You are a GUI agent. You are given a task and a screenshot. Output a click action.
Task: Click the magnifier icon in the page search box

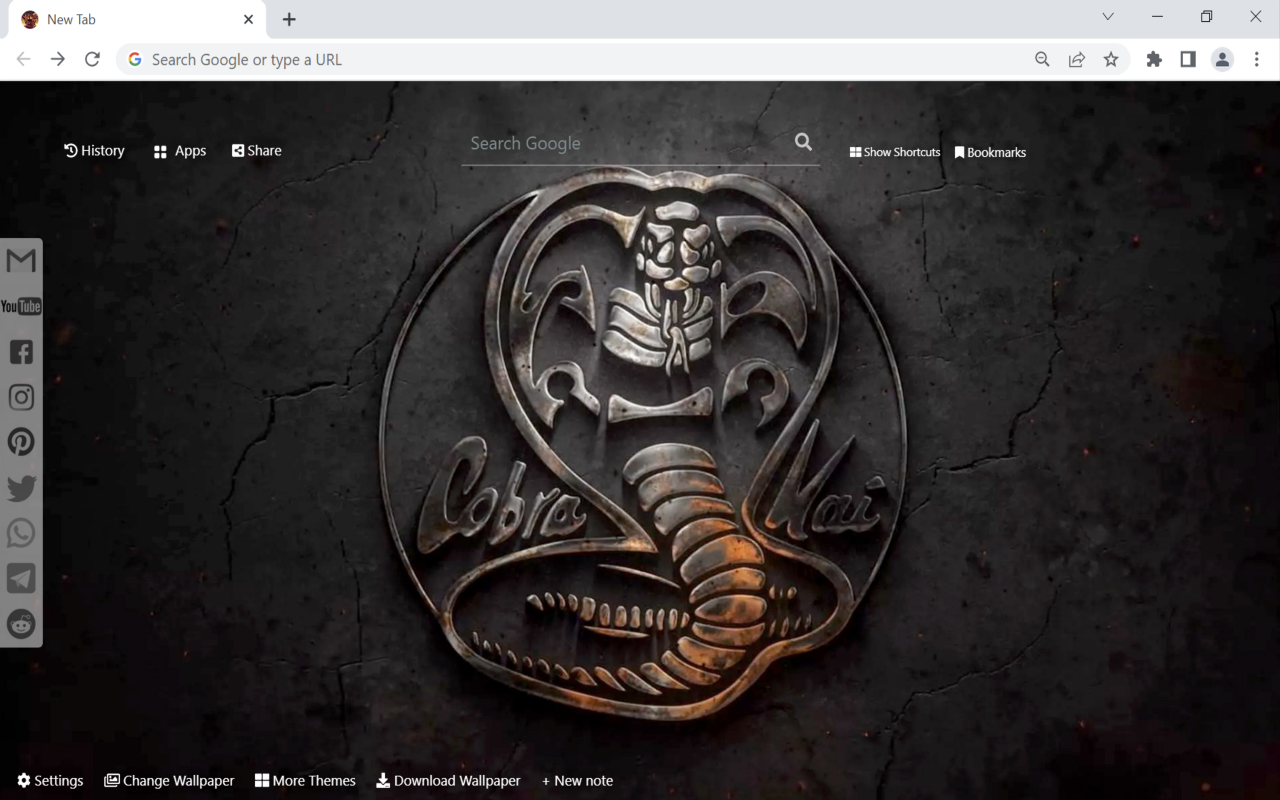pyautogui.click(x=803, y=142)
